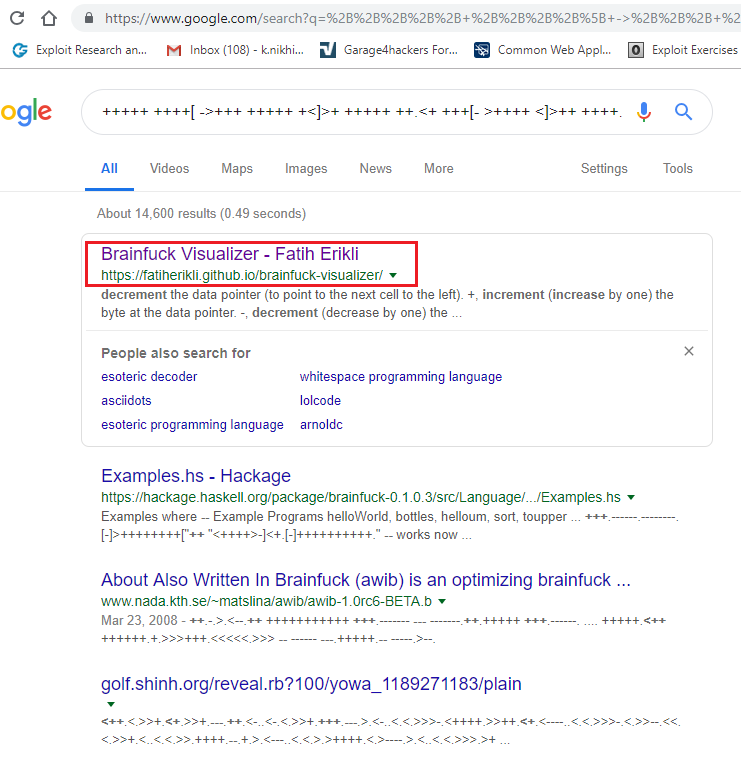Switch to the Images results tab

click(x=306, y=168)
